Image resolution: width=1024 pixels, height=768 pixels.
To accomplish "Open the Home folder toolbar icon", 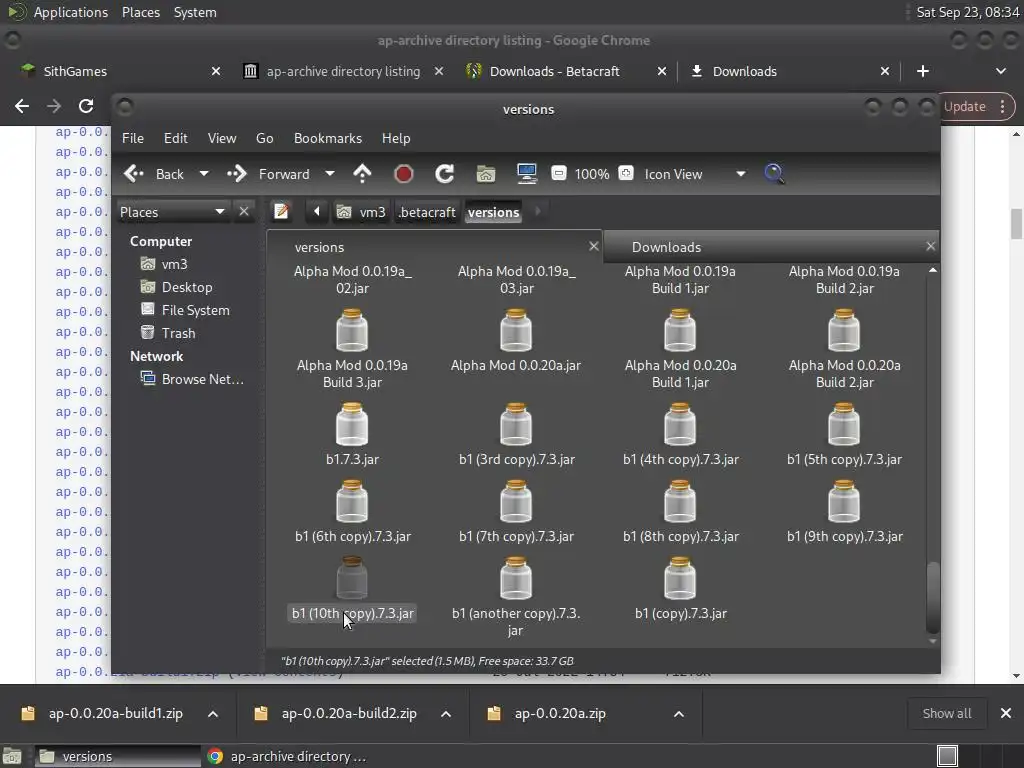I will pos(486,174).
